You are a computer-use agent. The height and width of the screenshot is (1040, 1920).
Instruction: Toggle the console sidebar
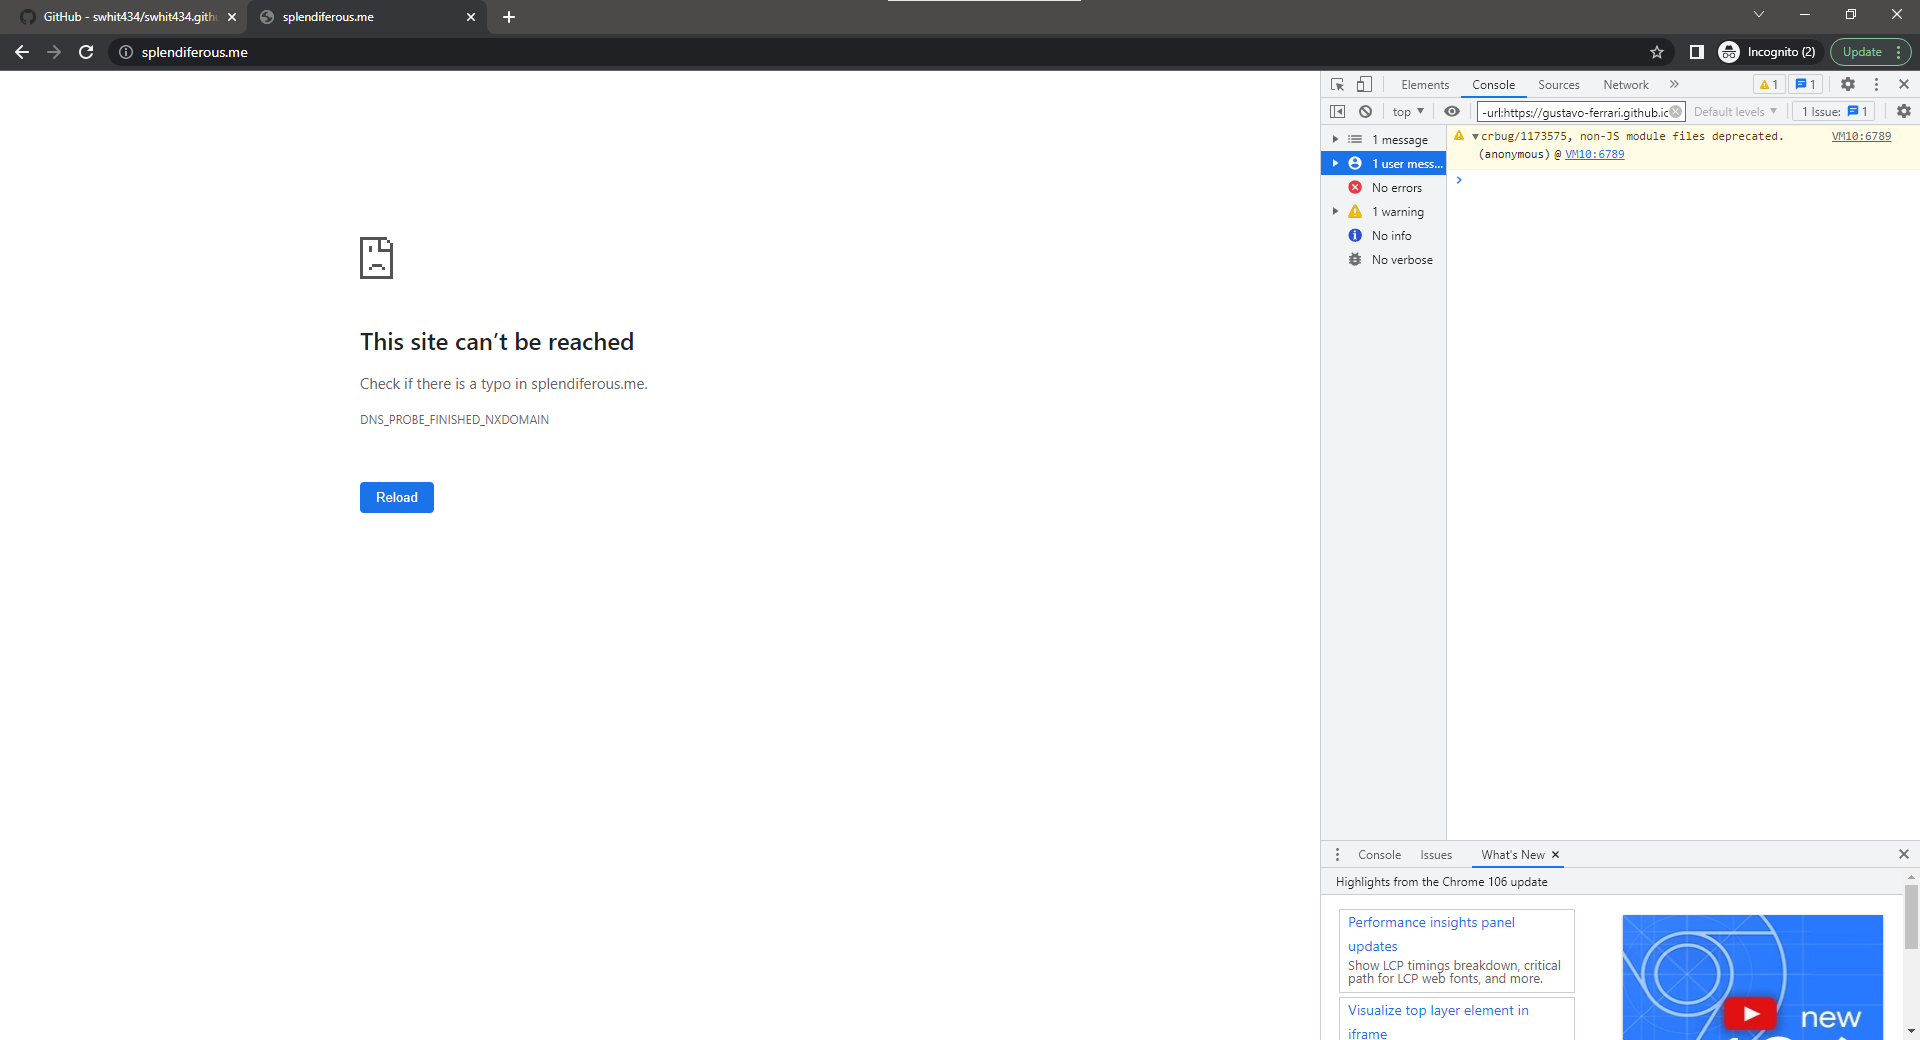(x=1338, y=112)
